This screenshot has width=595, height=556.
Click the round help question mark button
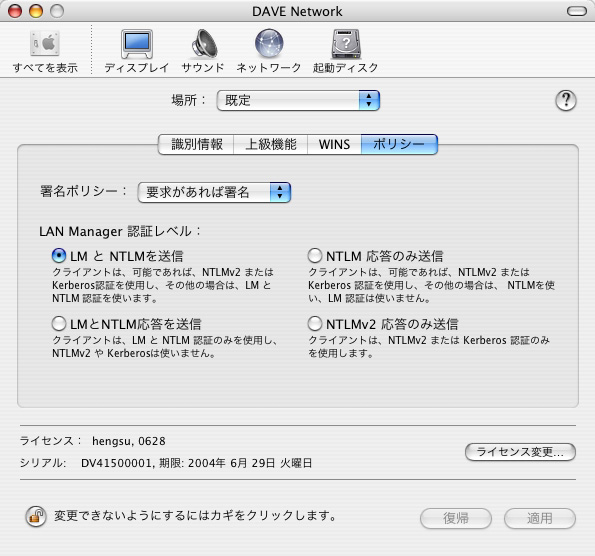[566, 101]
